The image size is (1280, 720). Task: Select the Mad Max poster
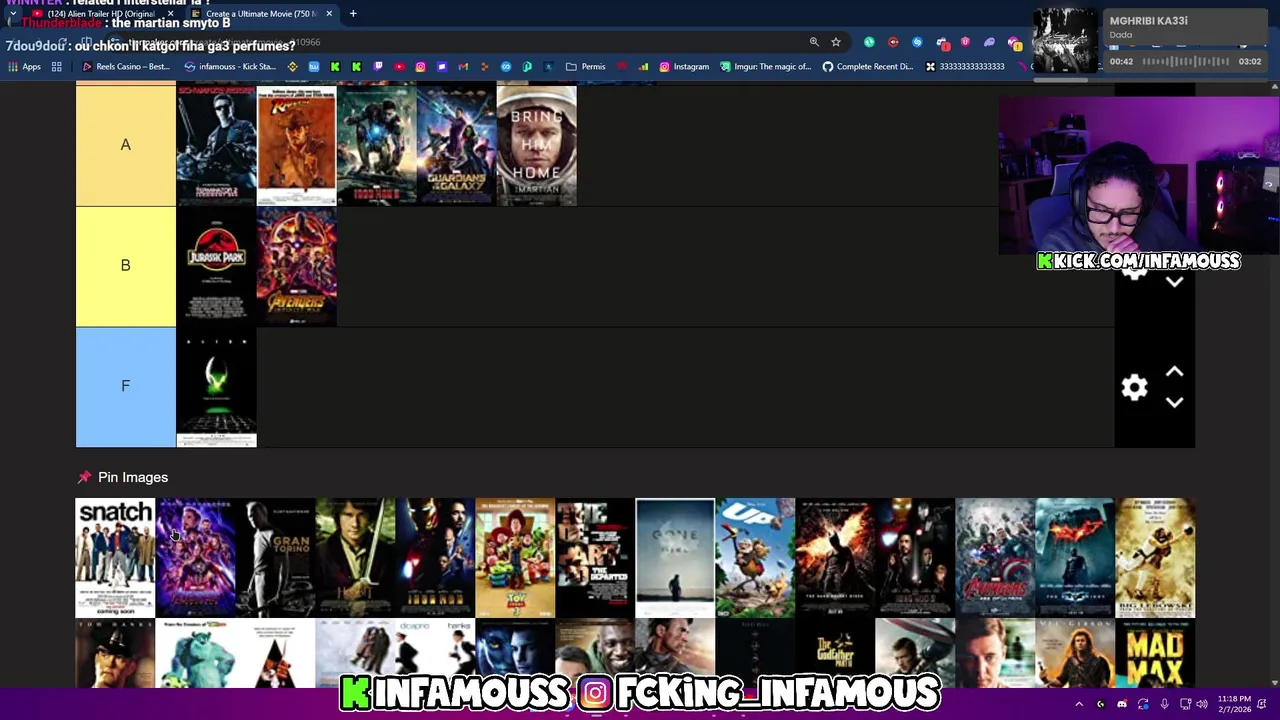[1155, 653]
